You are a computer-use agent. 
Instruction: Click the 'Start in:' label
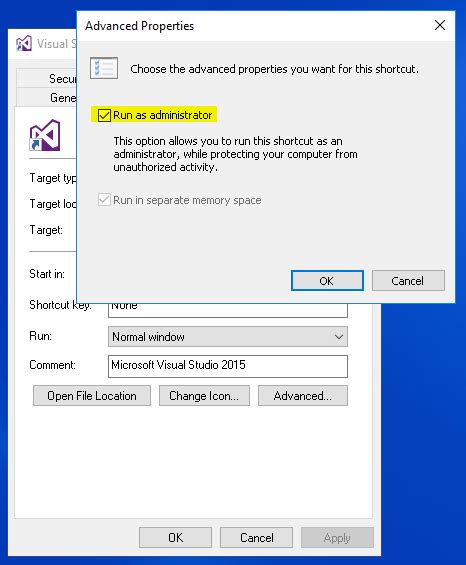click(47, 274)
